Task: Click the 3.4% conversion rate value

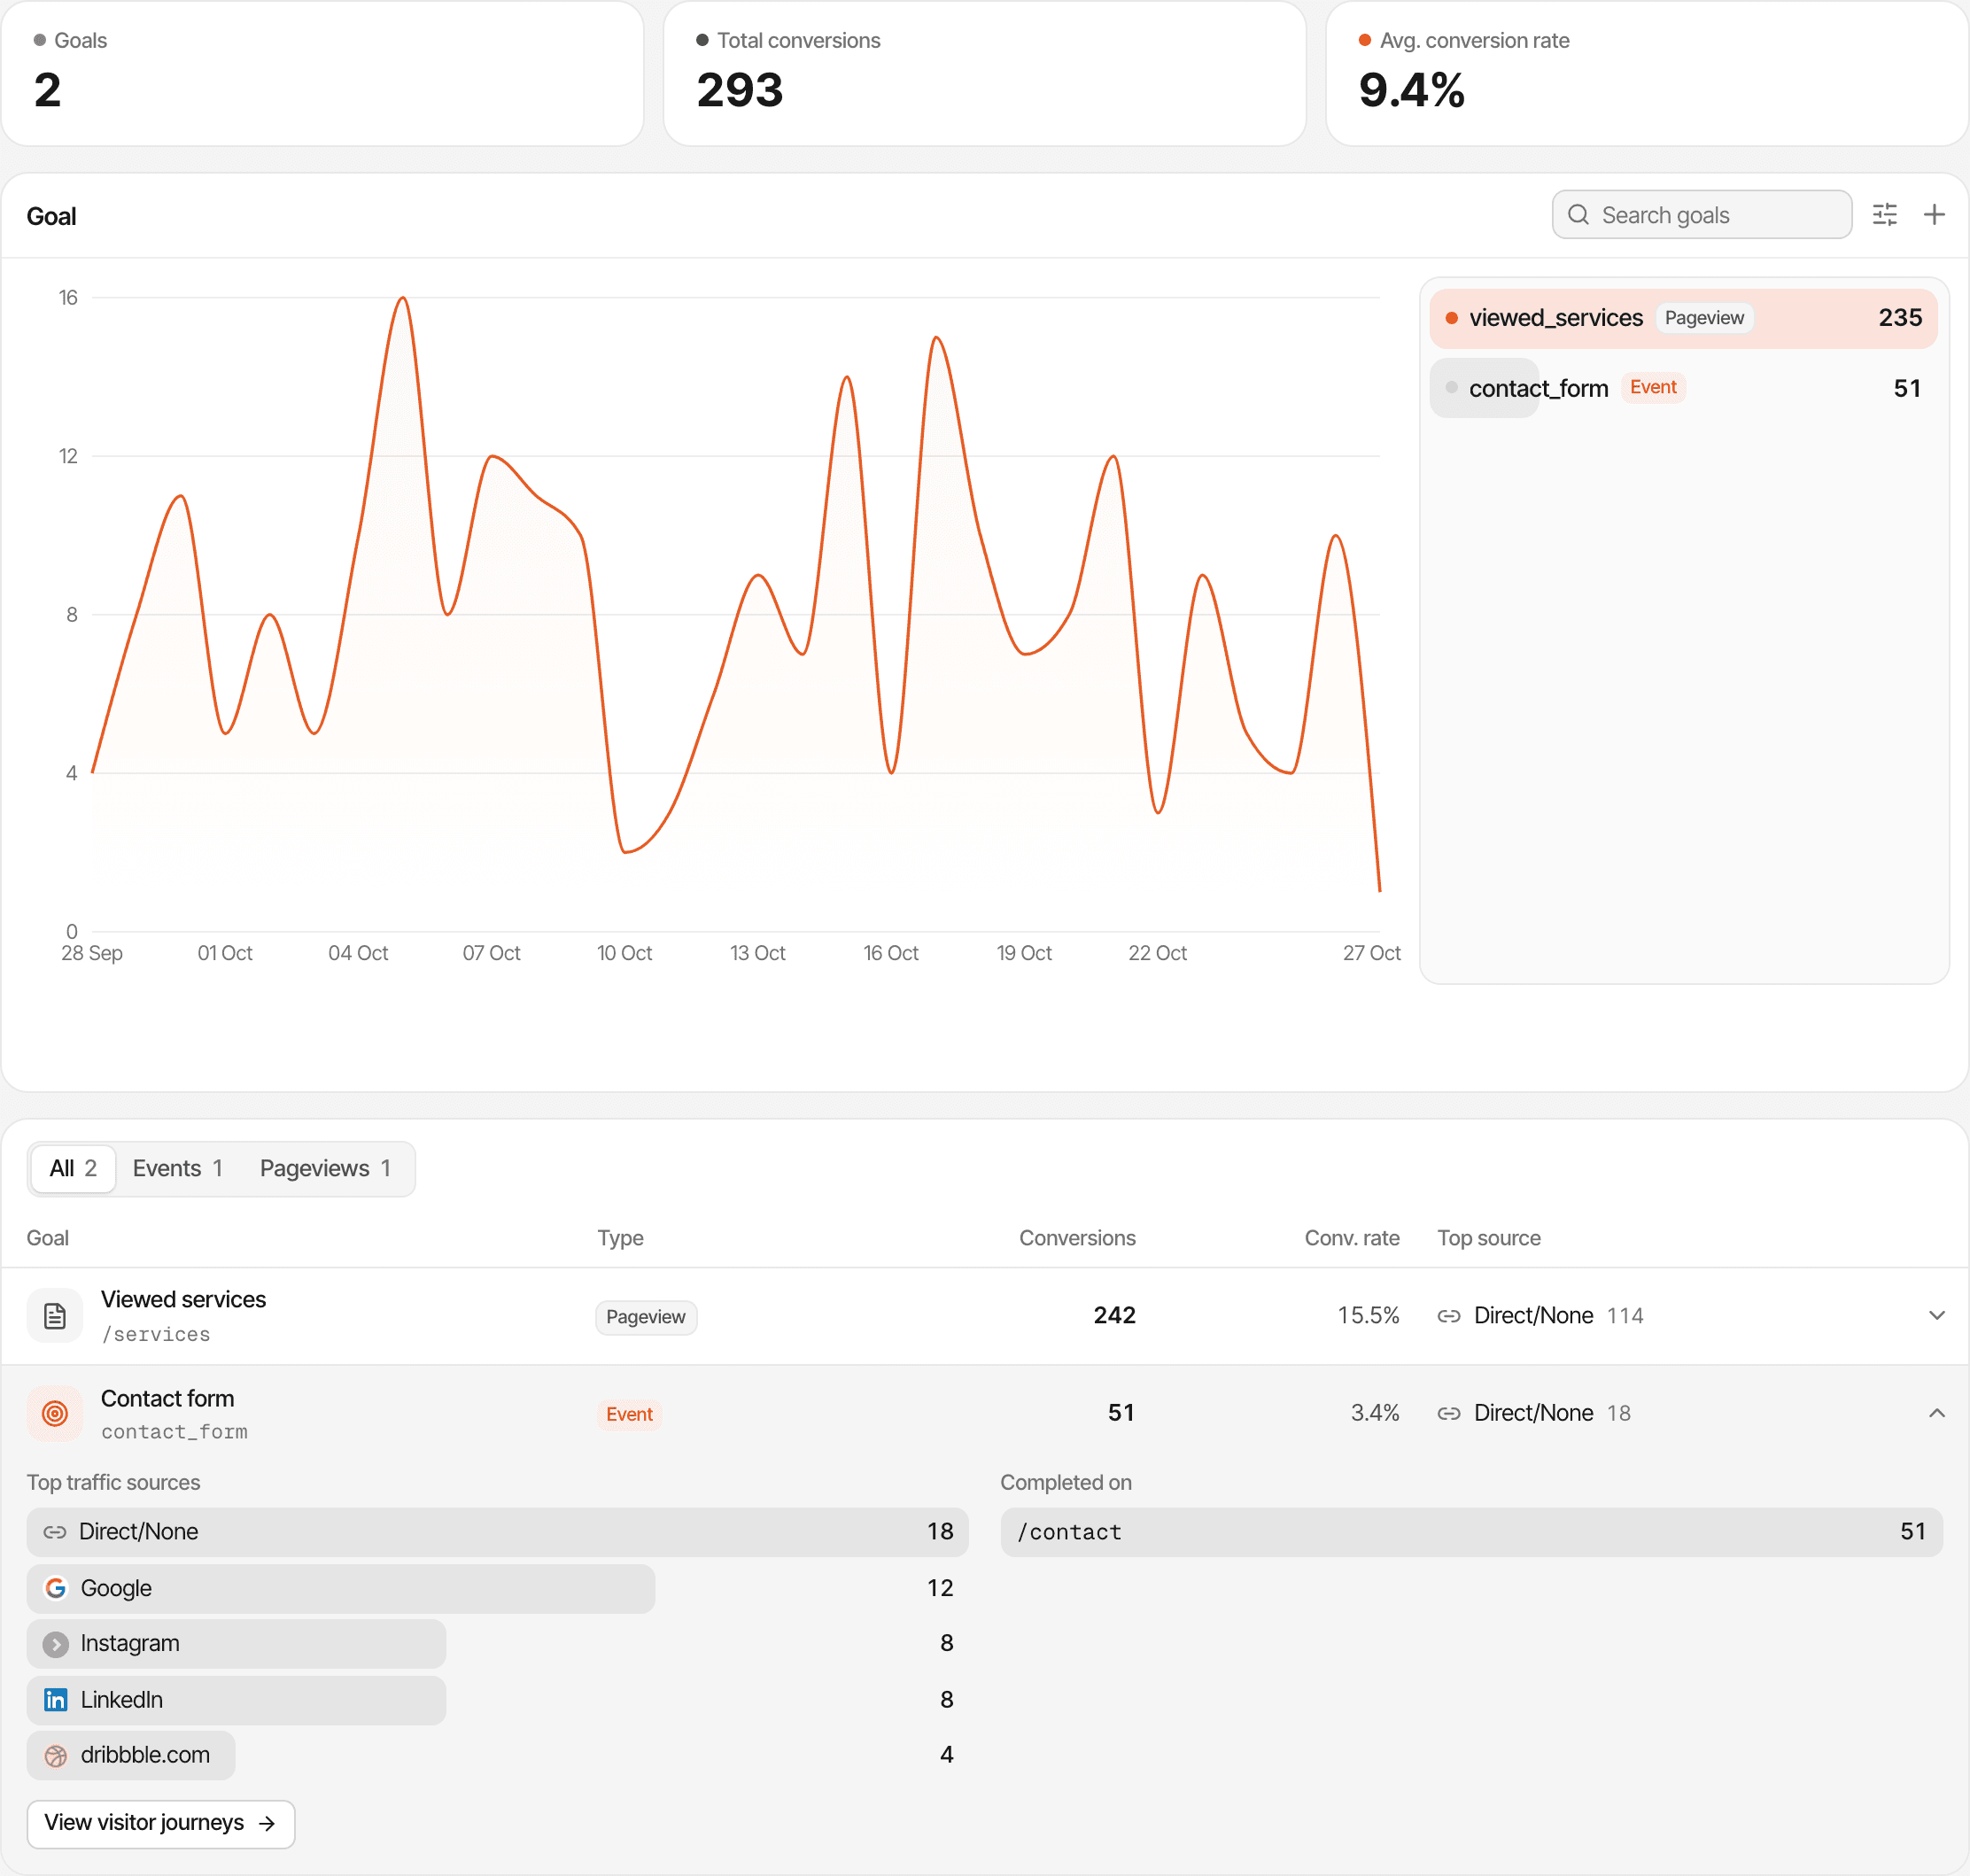Action: [x=1375, y=1413]
